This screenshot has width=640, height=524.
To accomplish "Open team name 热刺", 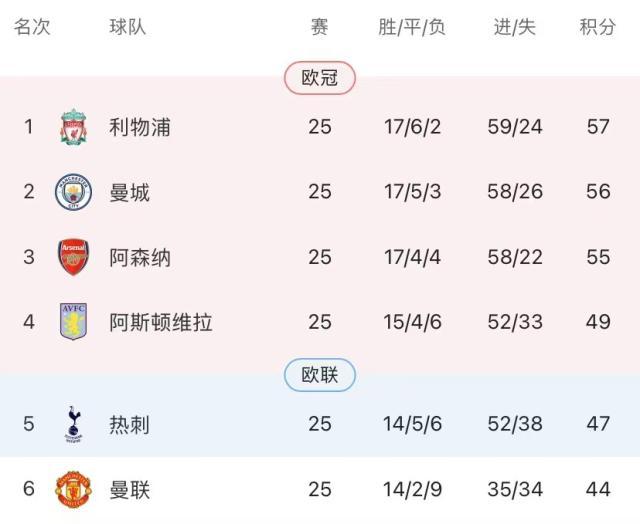I will click(130, 424).
